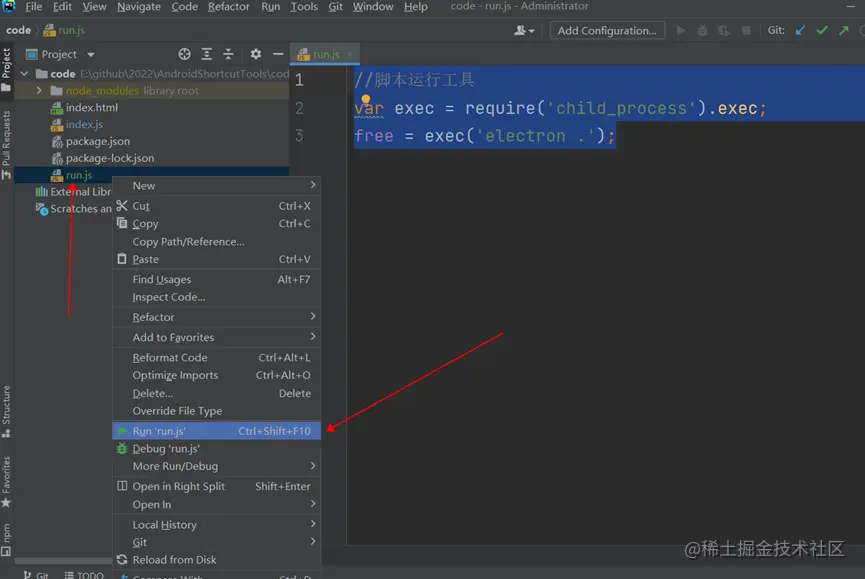Screen dimensions: 865x579
Task: Open the Pull Requests side tab
Action: coord(6,144)
